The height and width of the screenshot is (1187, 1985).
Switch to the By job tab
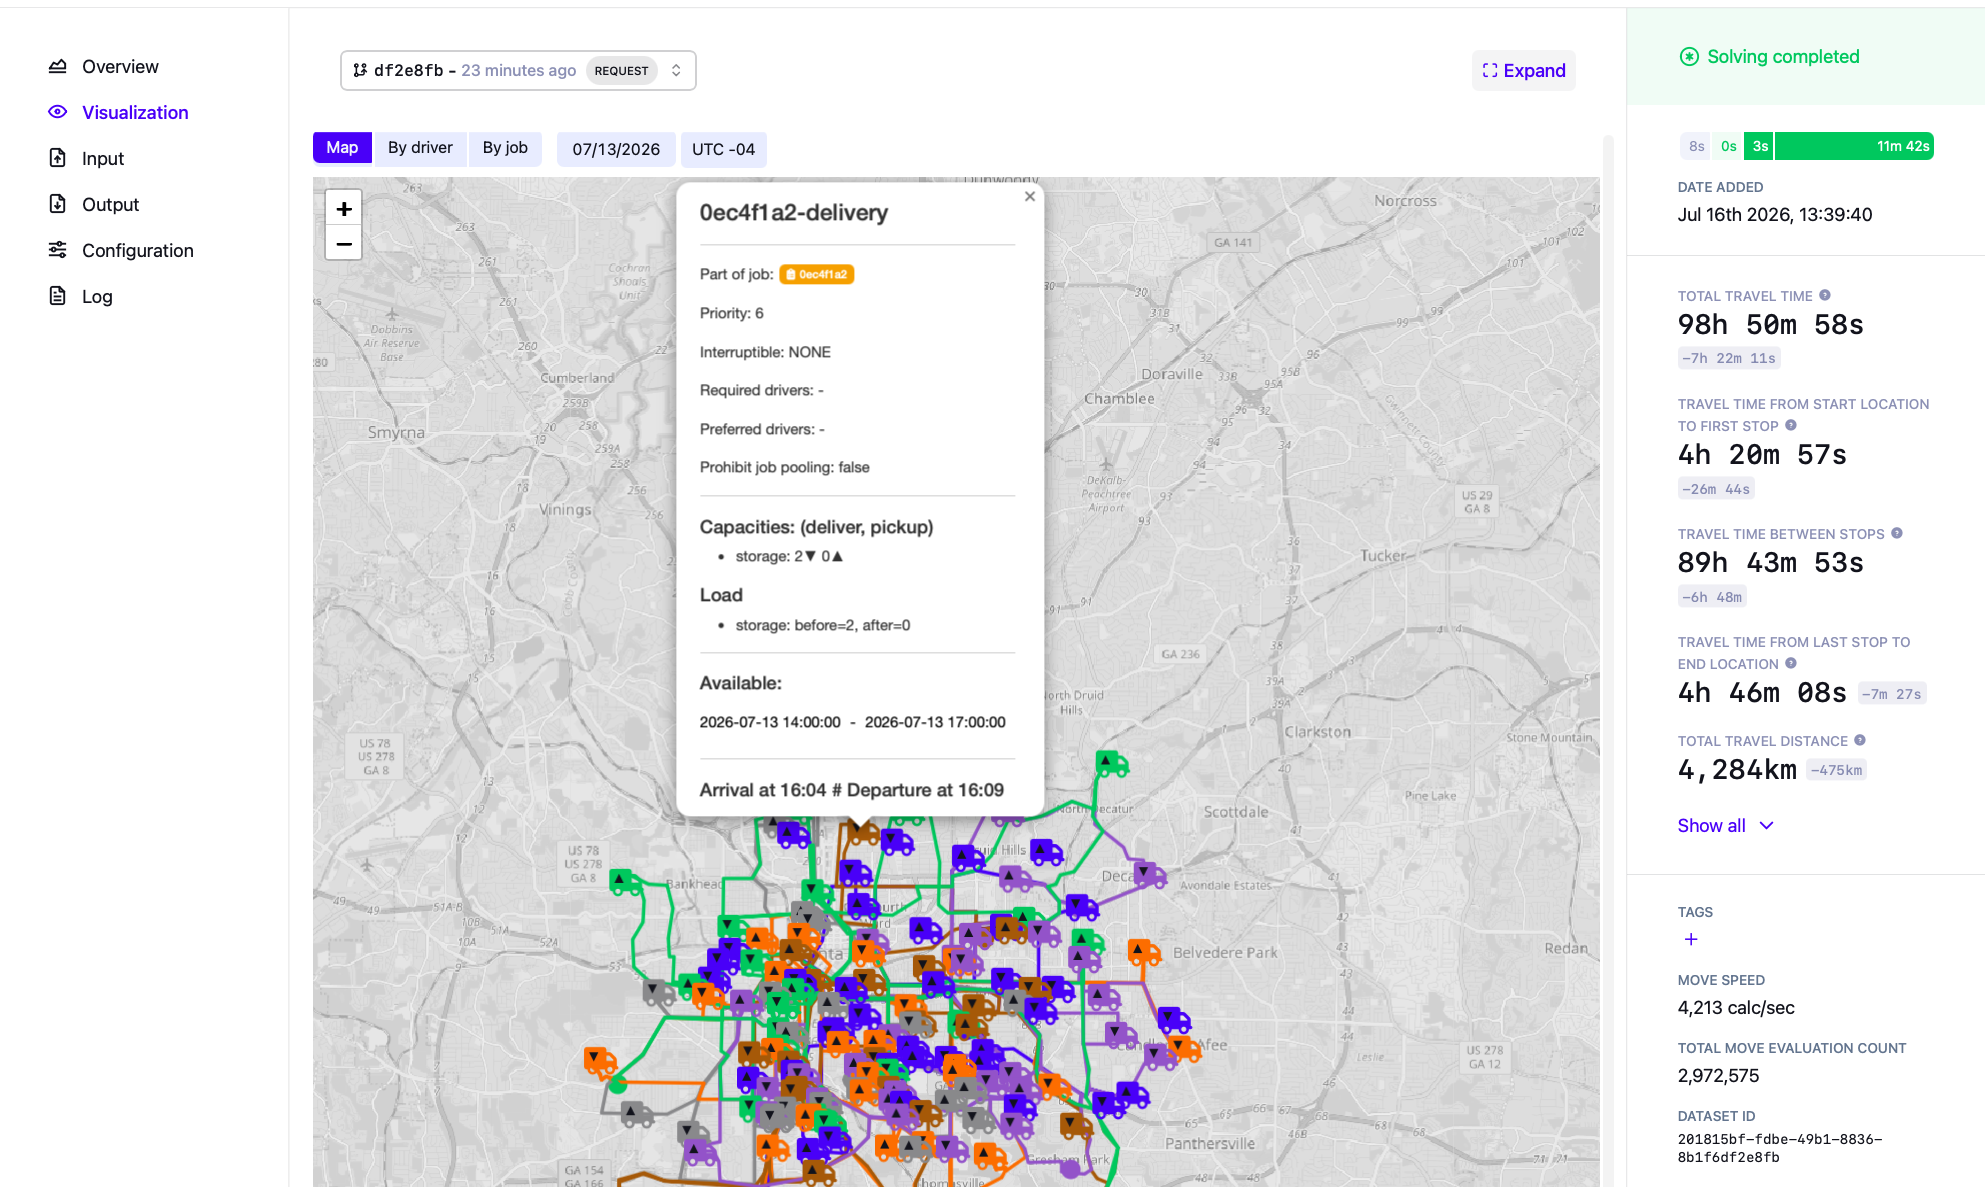click(x=505, y=147)
